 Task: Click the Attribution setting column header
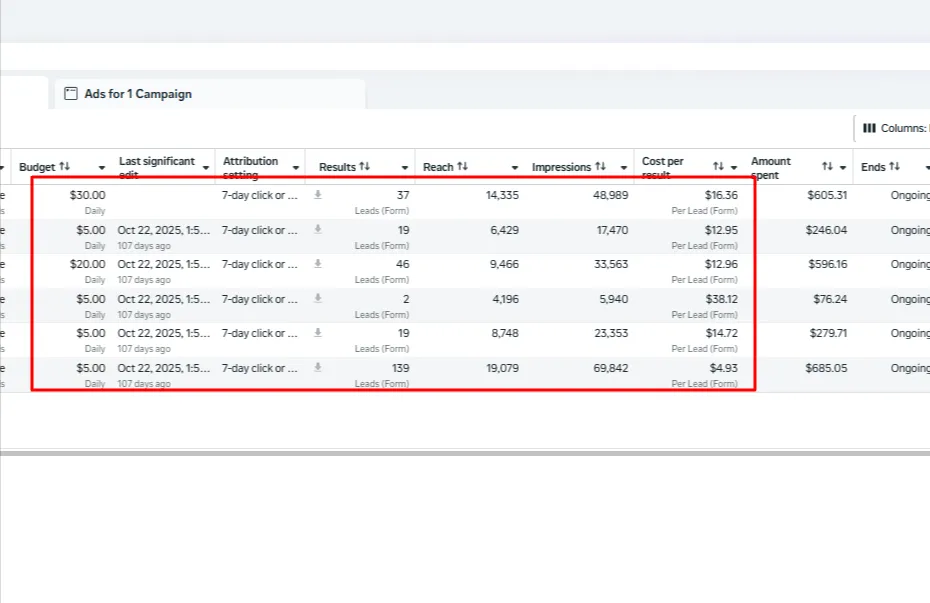[250, 167]
